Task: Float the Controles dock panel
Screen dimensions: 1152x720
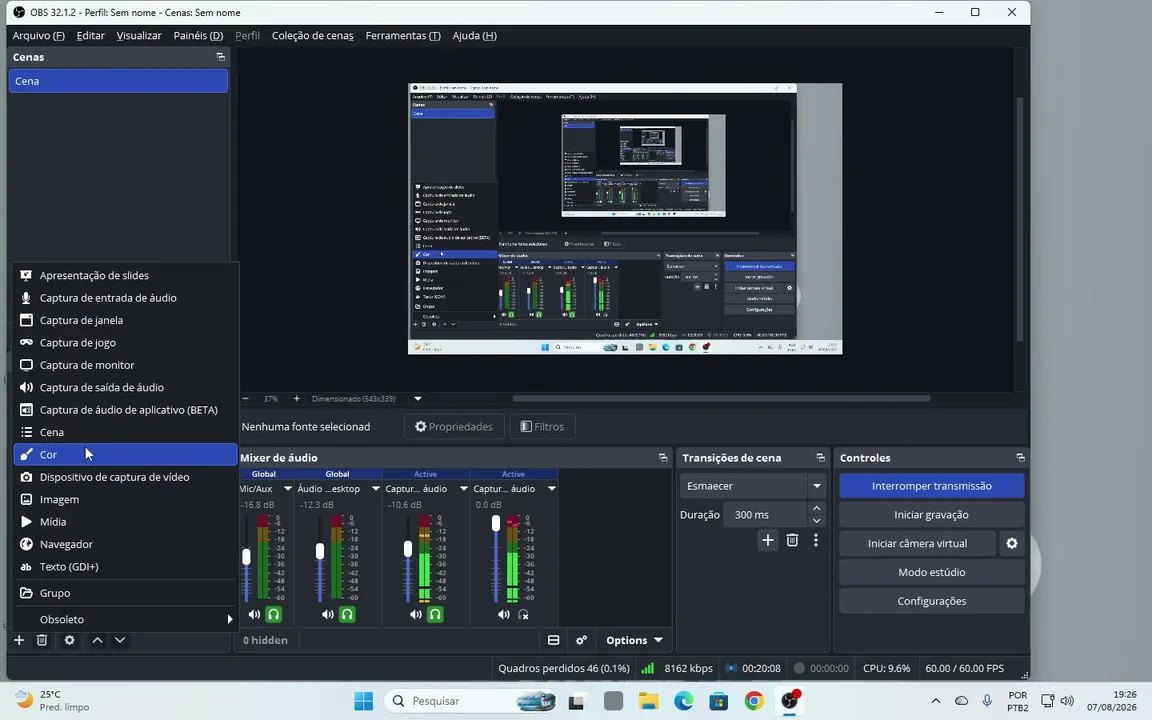Action: pyautogui.click(x=1020, y=458)
